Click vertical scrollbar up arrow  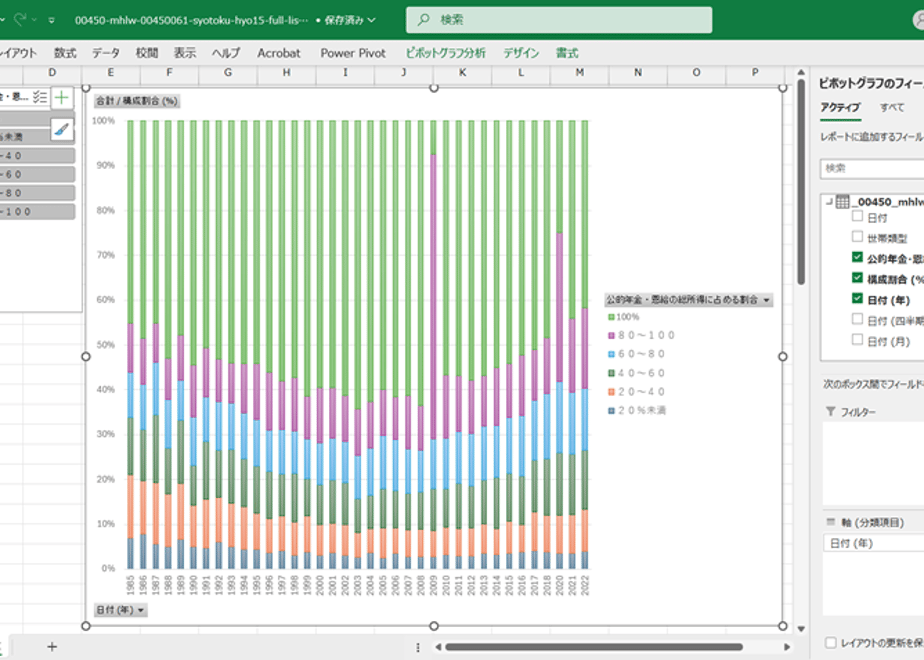[801, 72]
